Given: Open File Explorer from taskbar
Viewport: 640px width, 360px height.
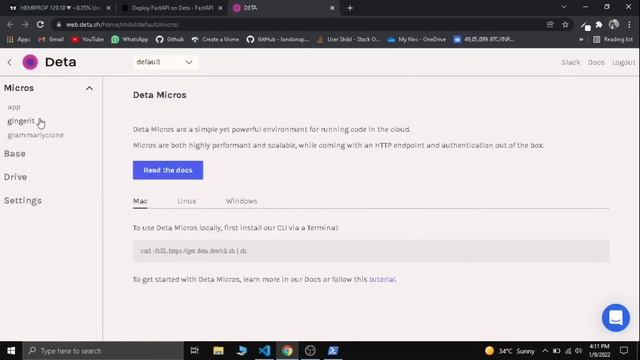Looking at the screenshot, I should coord(218,351).
